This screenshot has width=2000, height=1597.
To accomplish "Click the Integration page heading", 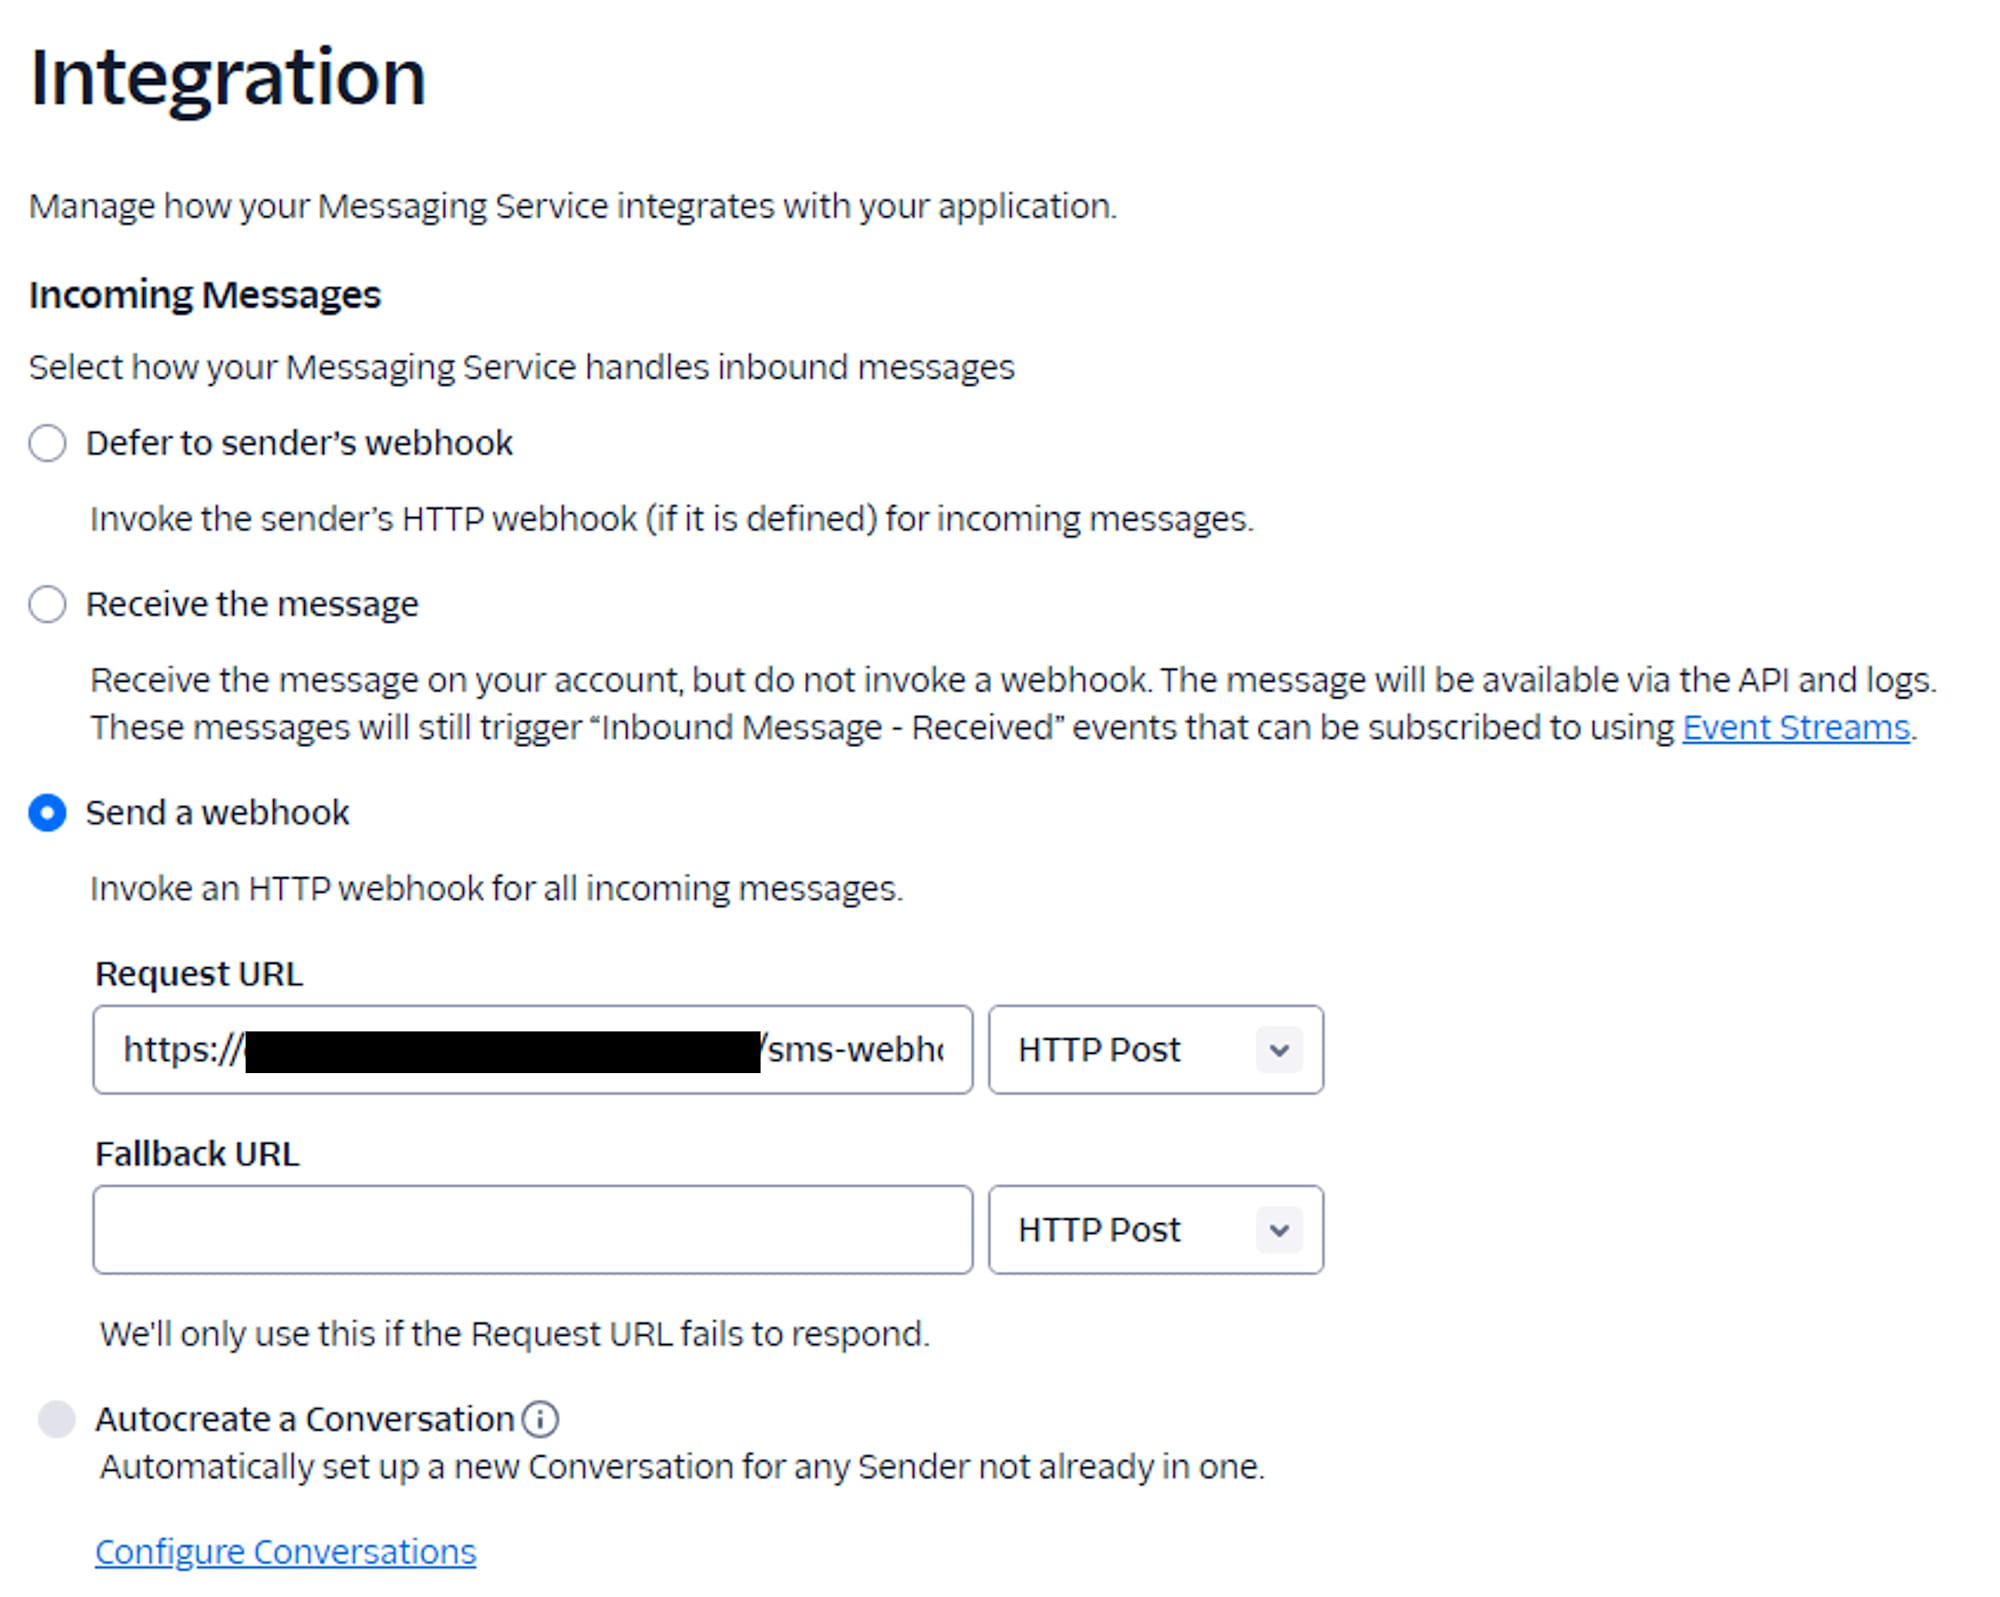I will pos(228,78).
